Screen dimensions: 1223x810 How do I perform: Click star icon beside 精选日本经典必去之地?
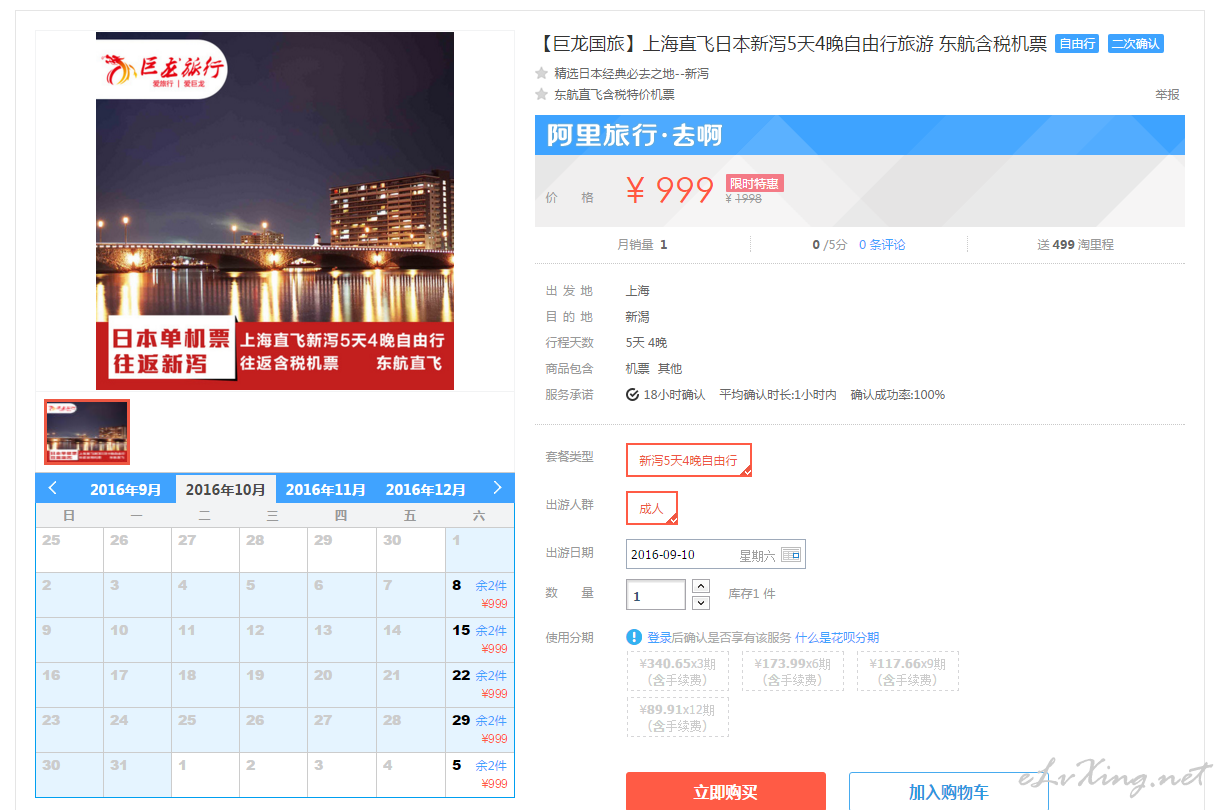tap(542, 73)
